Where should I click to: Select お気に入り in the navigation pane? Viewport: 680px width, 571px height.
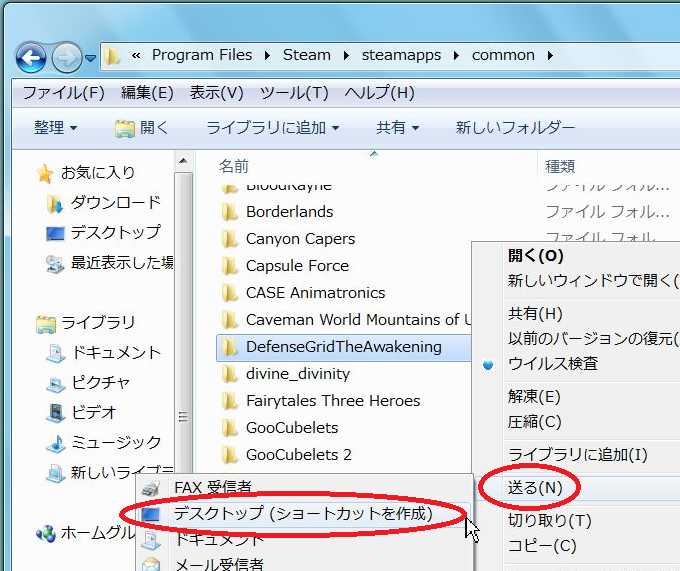click(86, 173)
